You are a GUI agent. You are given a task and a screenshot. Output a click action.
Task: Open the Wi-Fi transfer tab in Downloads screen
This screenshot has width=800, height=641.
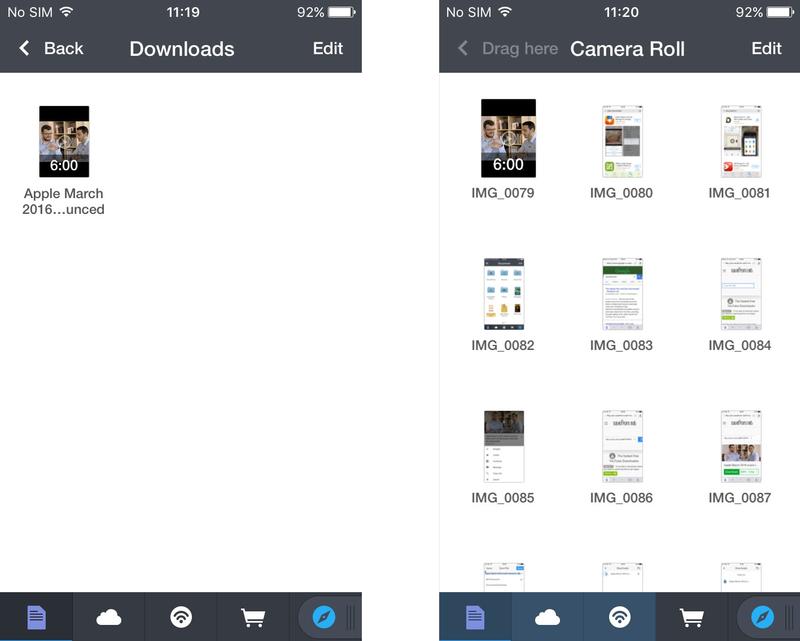click(181, 617)
